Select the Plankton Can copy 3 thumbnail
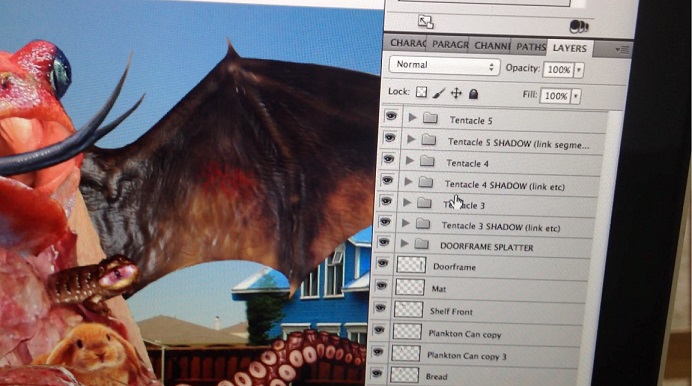 pos(406,353)
